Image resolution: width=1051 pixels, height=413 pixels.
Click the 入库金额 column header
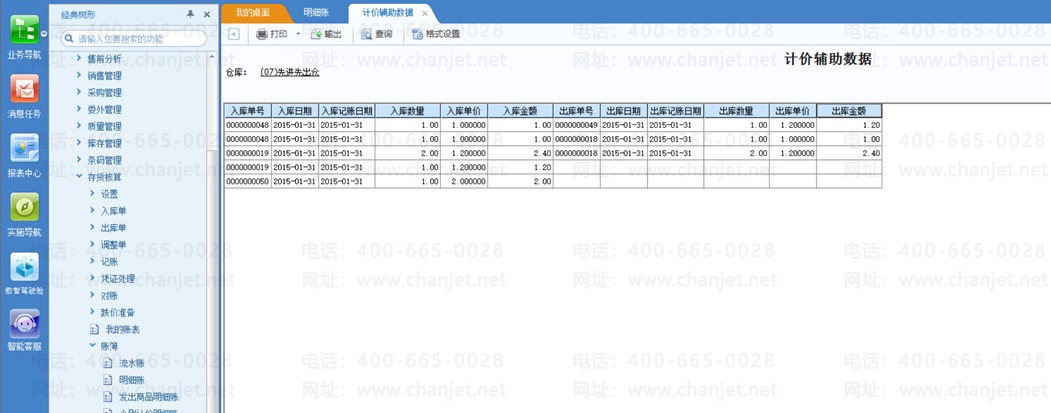click(520, 111)
